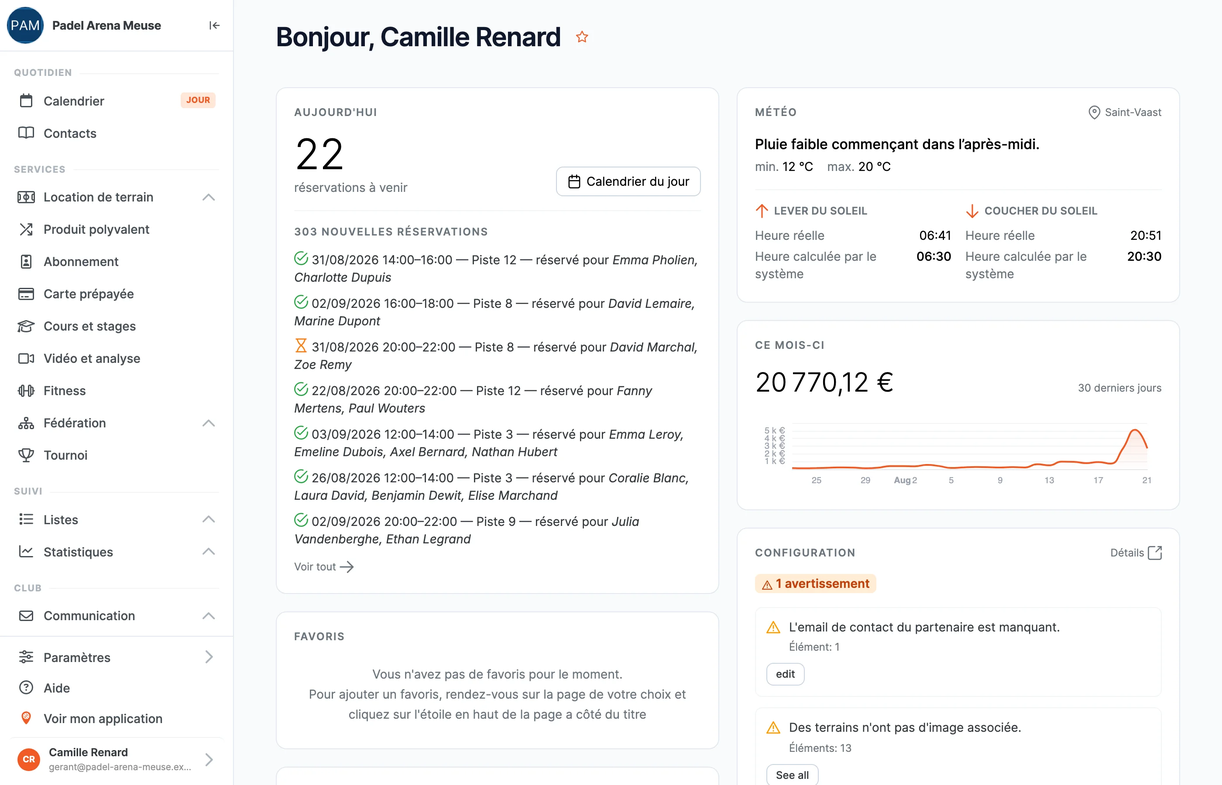The image size is (1222, 785).
Task: Click the Fitness dumbbell icon
Action: 26,391
